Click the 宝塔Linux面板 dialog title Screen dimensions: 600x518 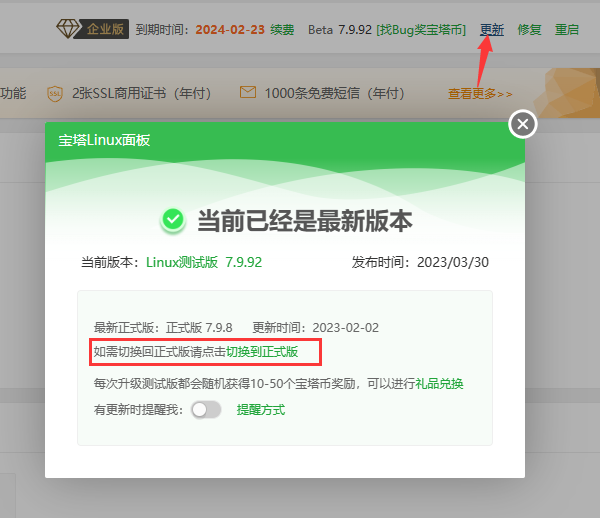pyautogui.click(x=104, y=140)
